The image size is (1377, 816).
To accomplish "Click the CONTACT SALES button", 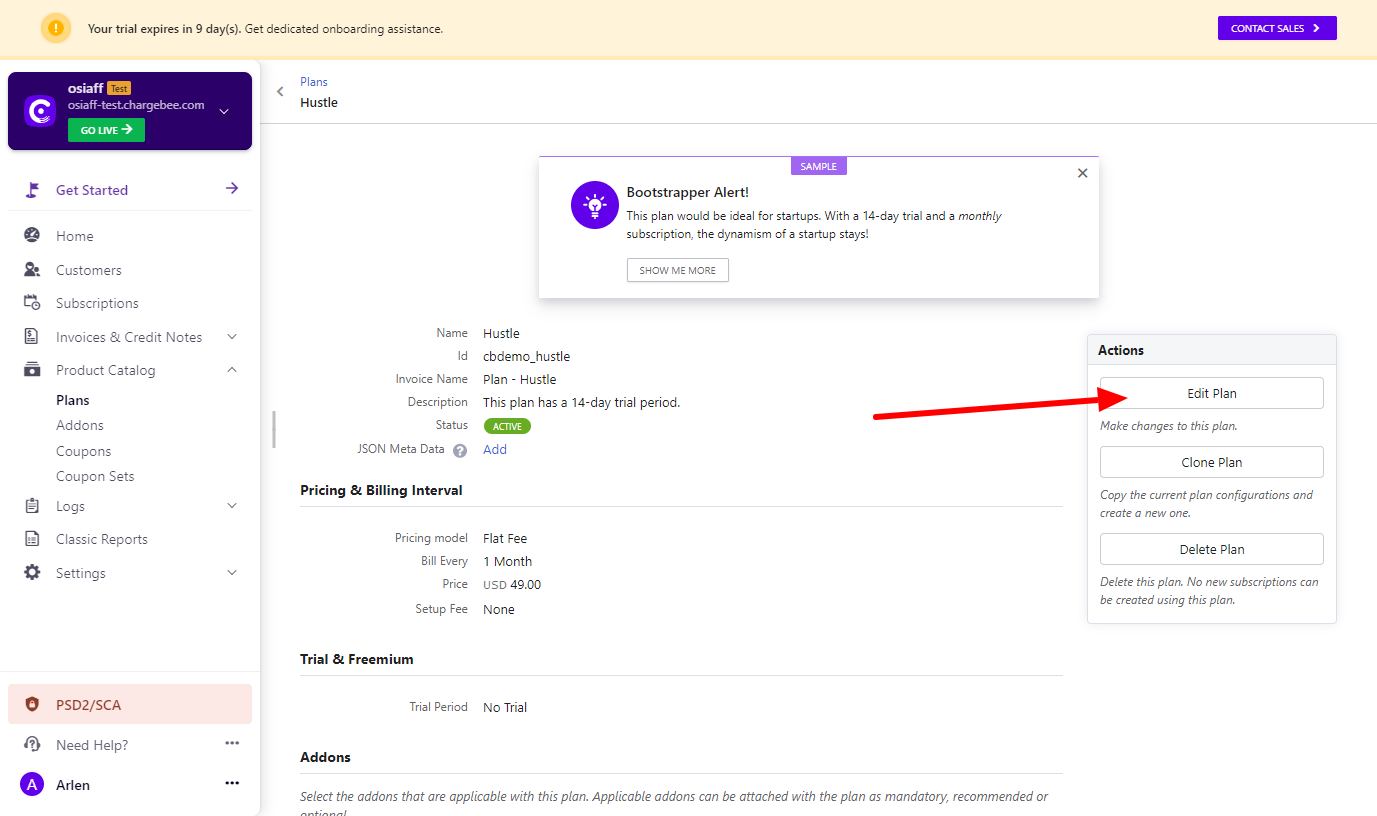I will point(1277,28).
